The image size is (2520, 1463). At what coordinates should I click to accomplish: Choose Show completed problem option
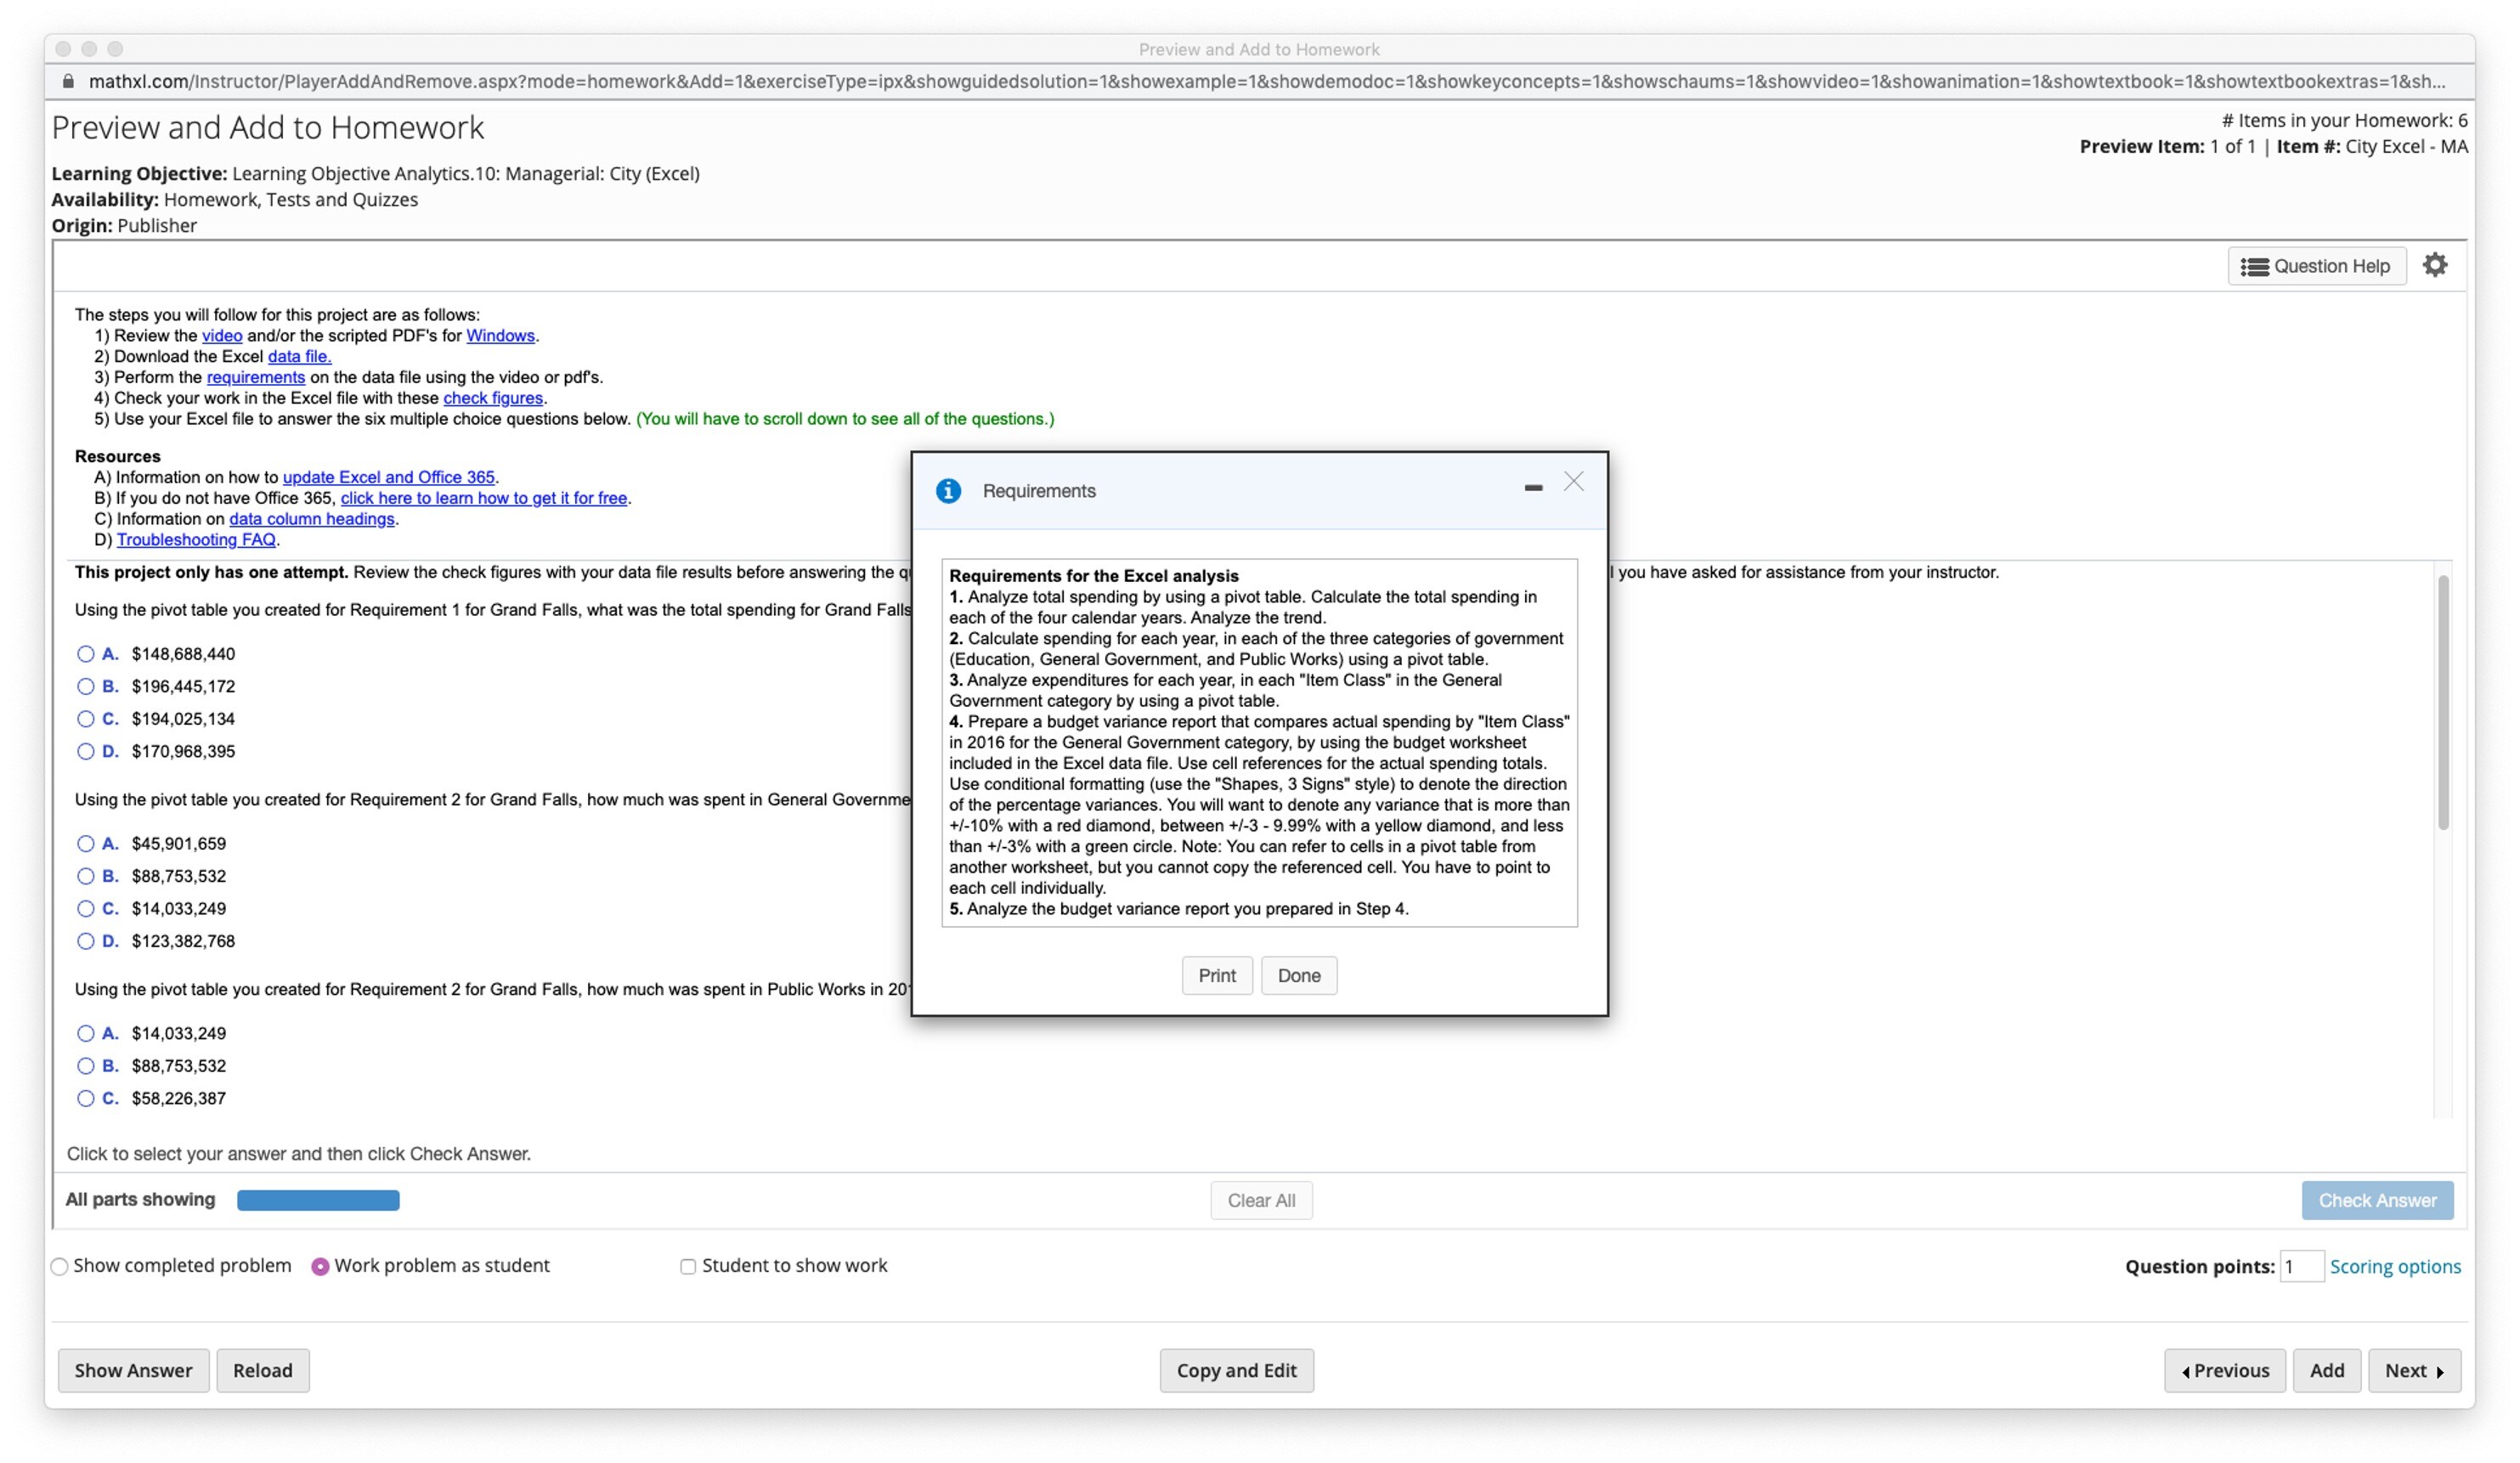(x=60, y=1267)
